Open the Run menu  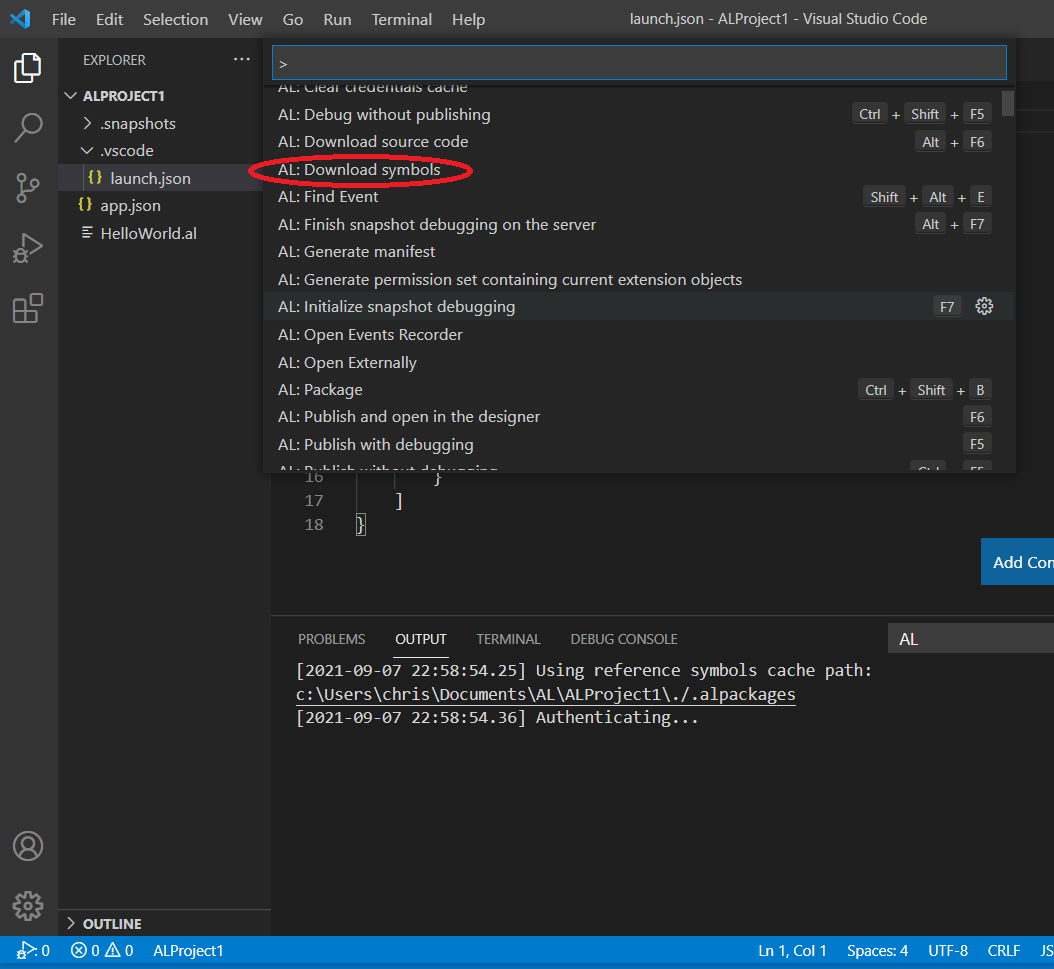point(337,19)
